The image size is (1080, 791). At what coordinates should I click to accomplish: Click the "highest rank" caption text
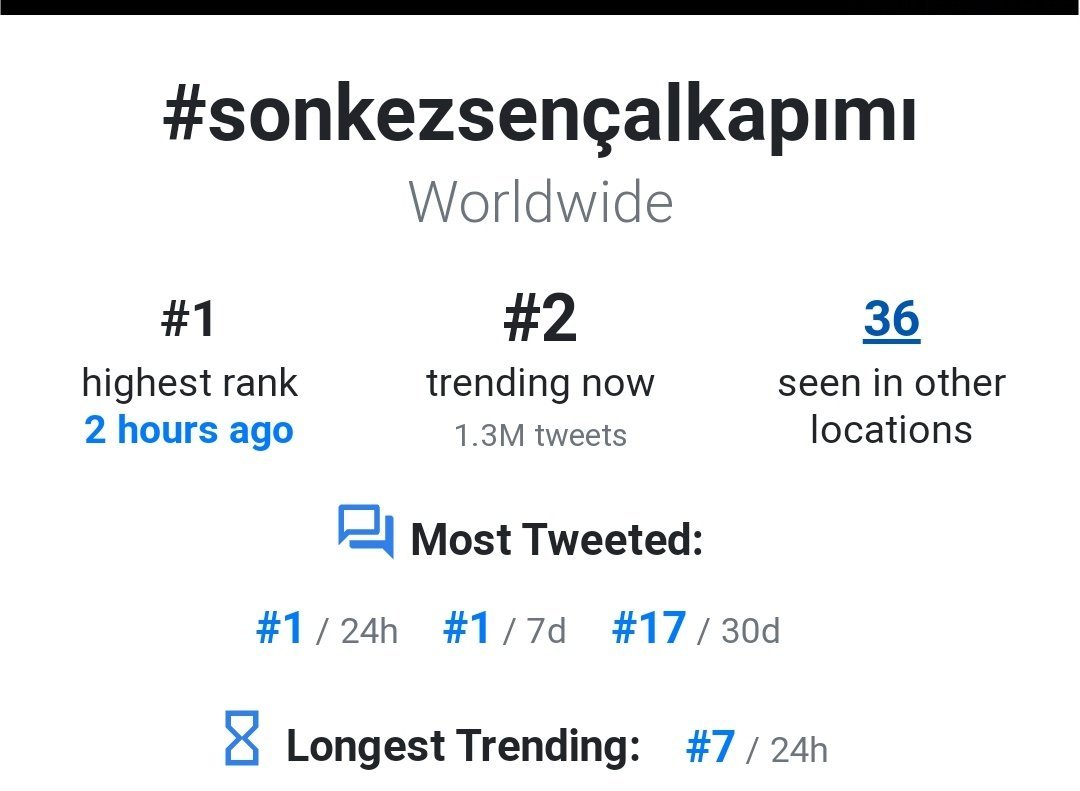[189, 383]
